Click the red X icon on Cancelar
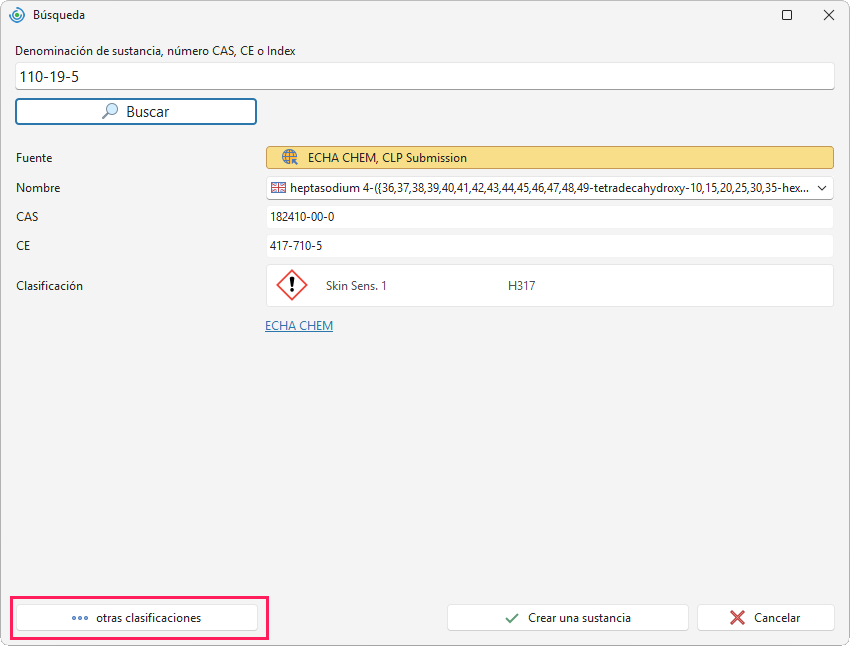 coord(737,618)
